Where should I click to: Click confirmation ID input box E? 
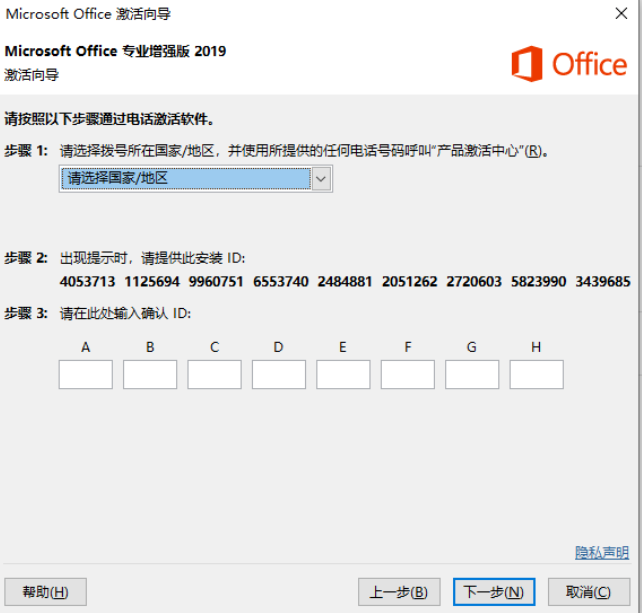point(343,374)
